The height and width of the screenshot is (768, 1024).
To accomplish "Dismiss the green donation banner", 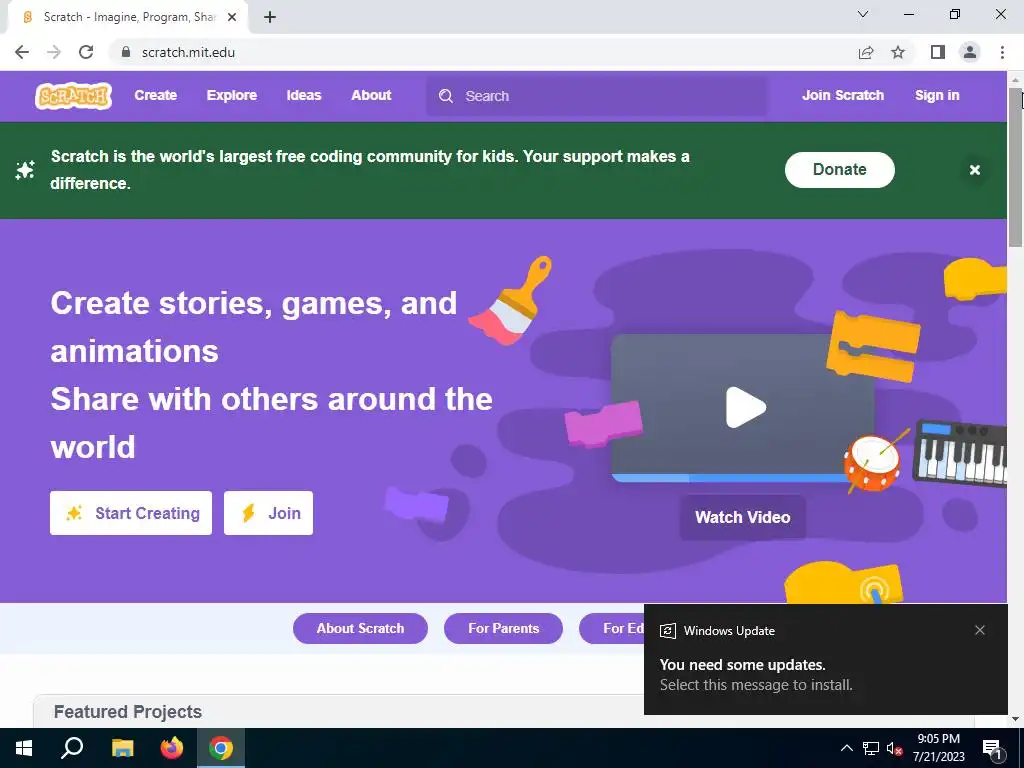I will 974,170.
